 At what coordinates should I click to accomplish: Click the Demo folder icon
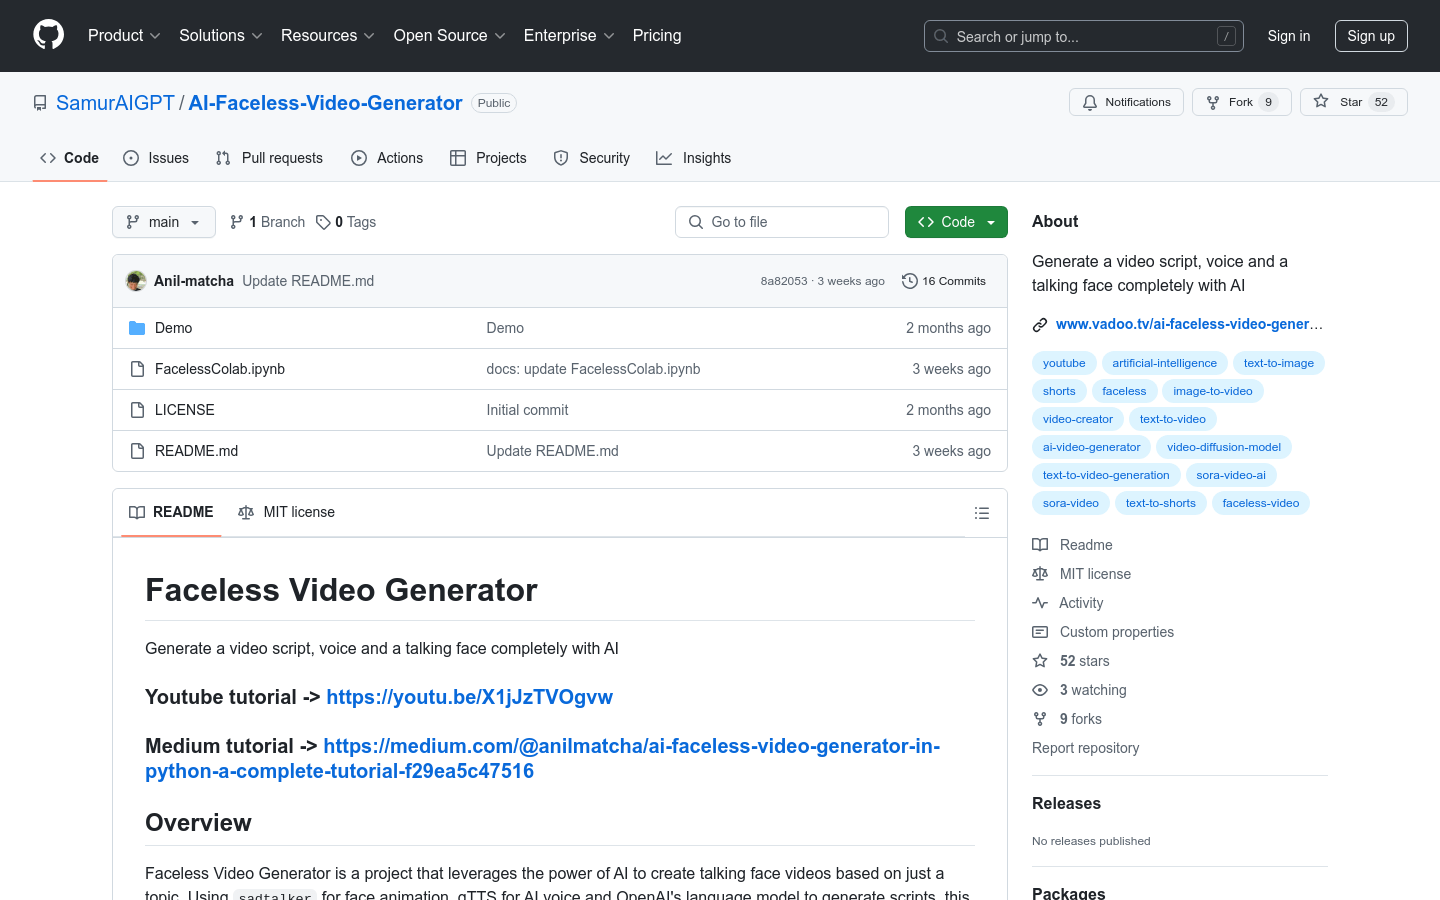[137, 328]
